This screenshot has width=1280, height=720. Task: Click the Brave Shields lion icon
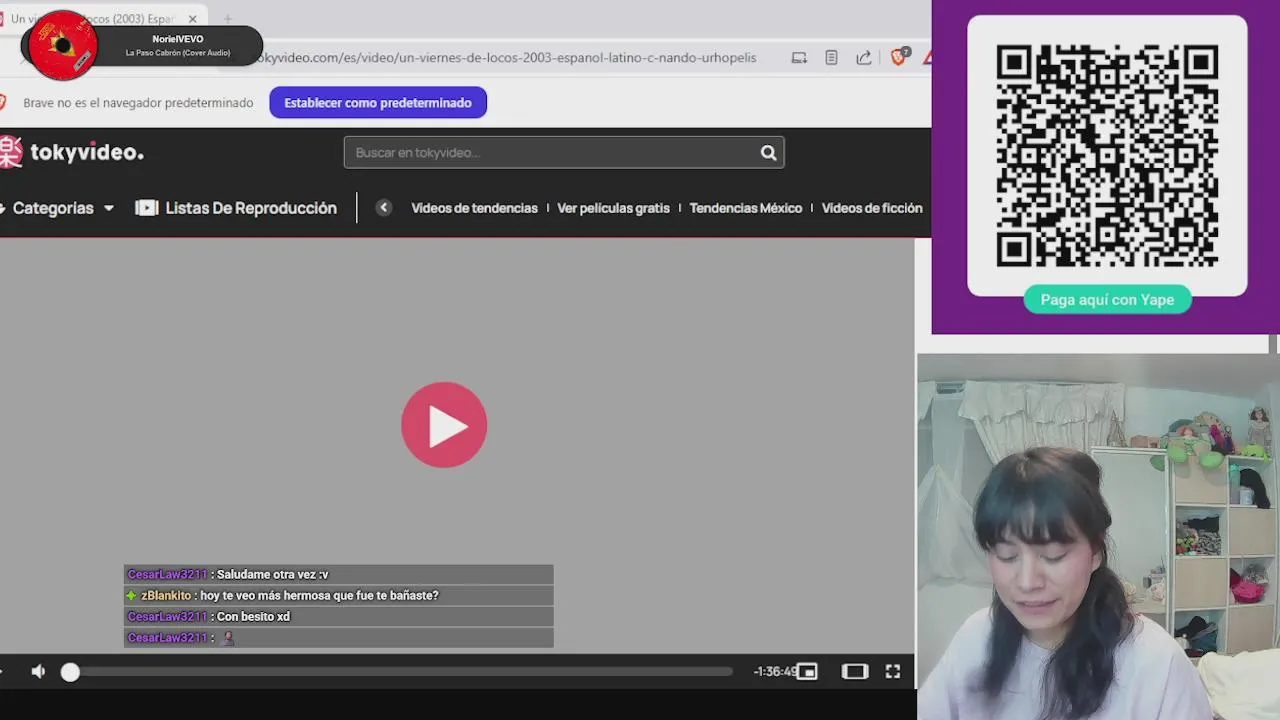(899, 57)
